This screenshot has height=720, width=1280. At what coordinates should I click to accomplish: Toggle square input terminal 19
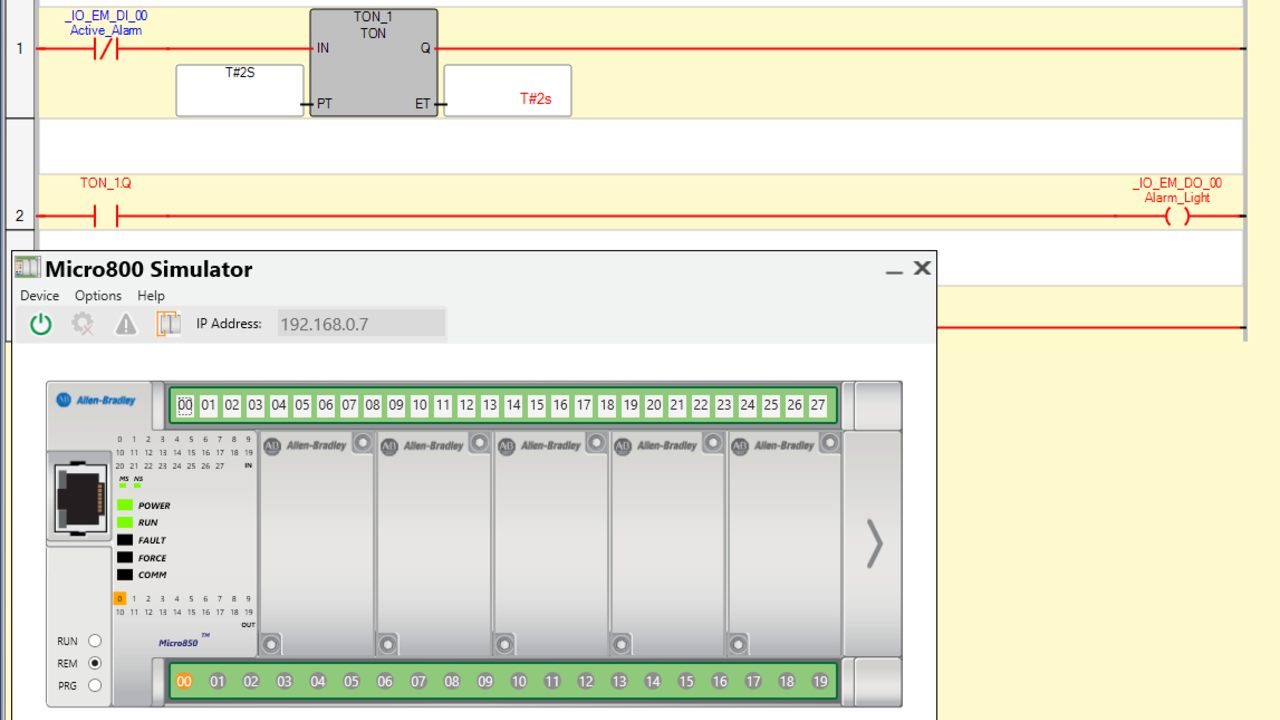630,405
